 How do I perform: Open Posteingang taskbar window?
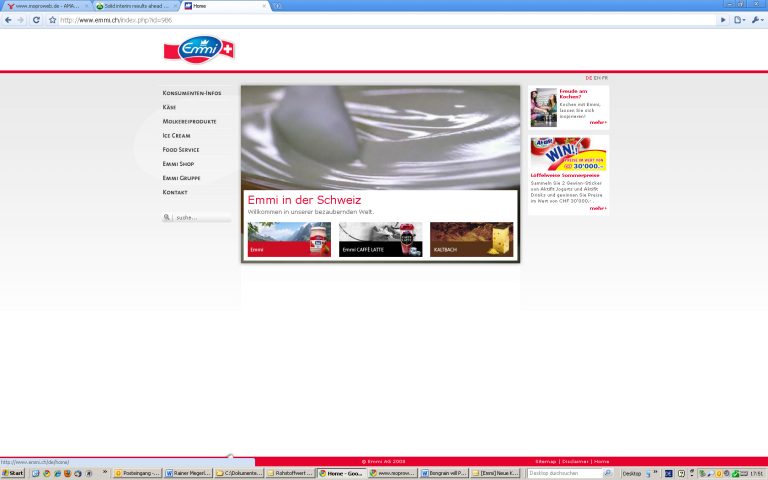[x=137, y=473]
